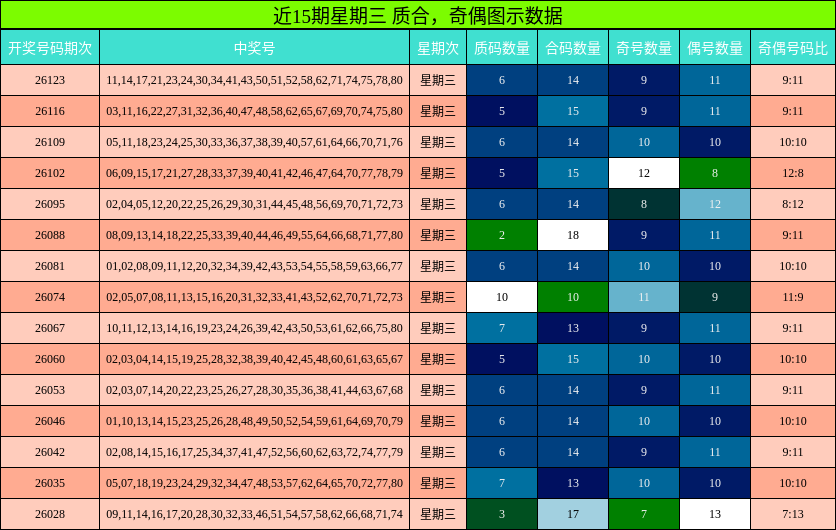Click dark green cell 3 in row 26028
This screenshot has width=836, height=530.
(502, 513)
